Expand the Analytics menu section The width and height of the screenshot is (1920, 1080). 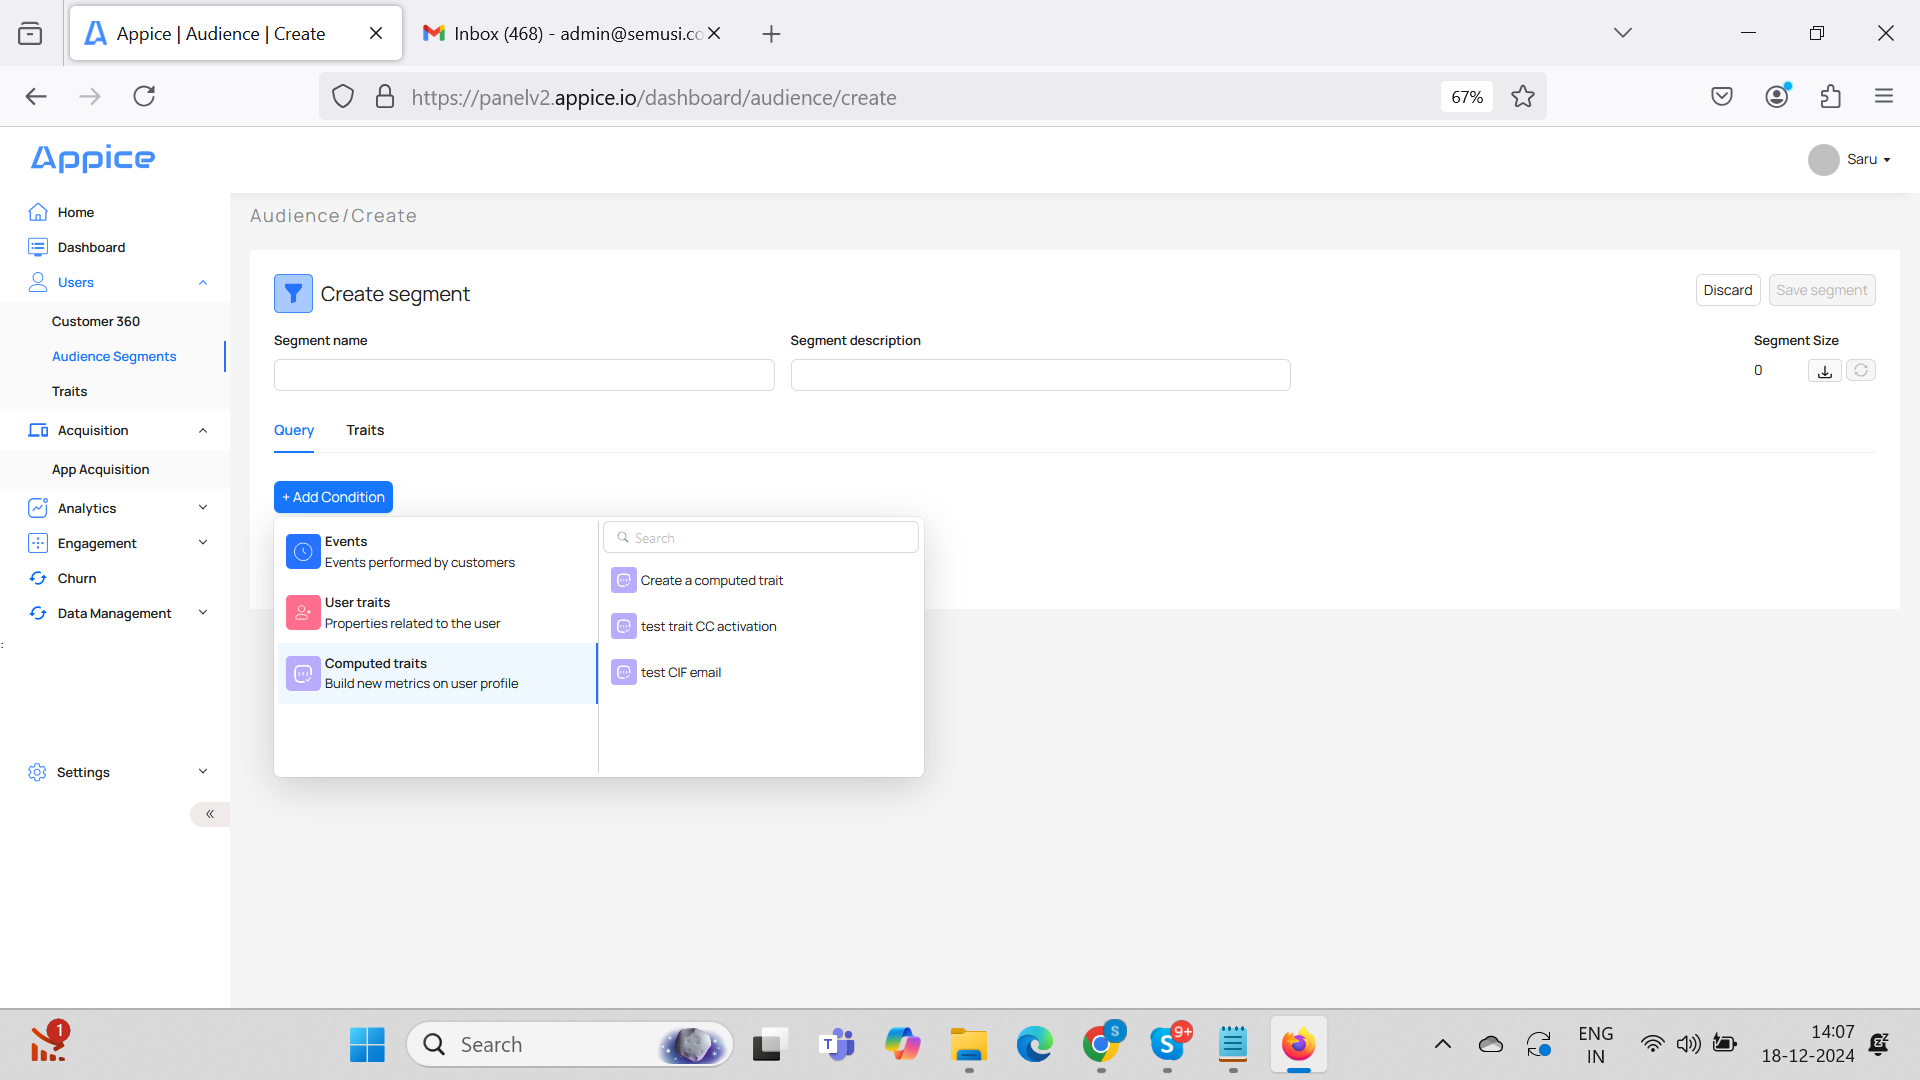pos(203,508)
